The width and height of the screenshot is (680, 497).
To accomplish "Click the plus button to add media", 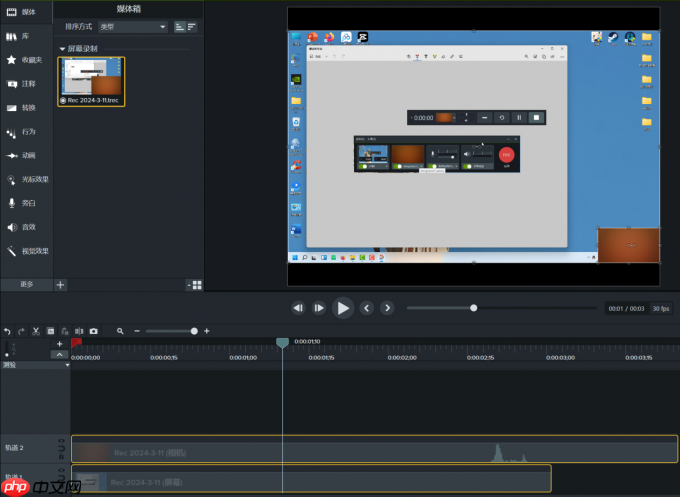I will [x=60, y=285].
